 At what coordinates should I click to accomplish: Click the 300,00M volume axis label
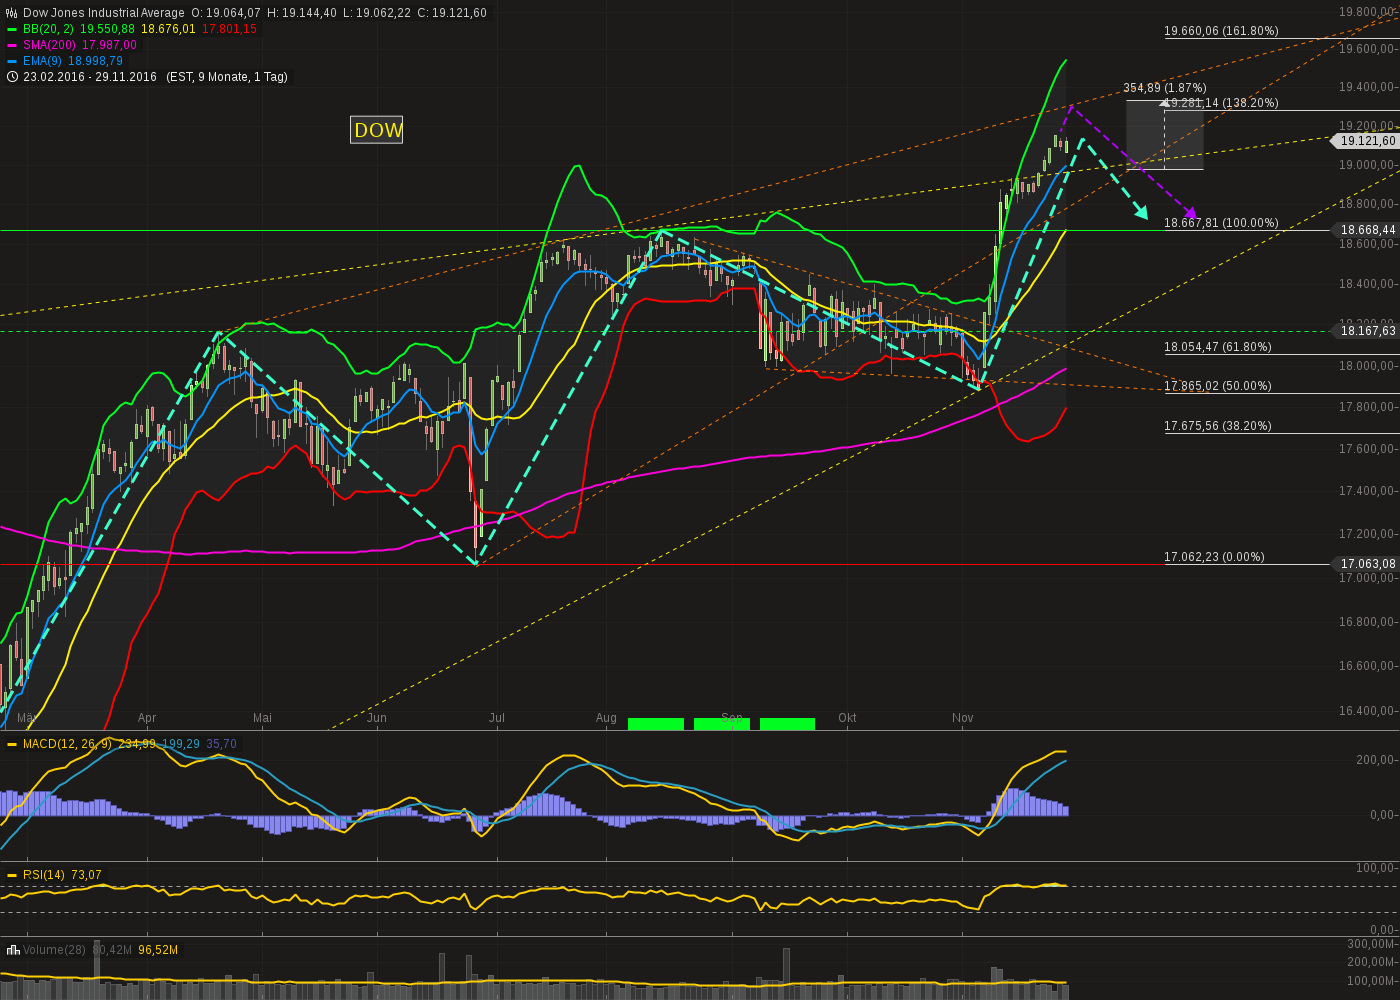(x=1371, y=944)
